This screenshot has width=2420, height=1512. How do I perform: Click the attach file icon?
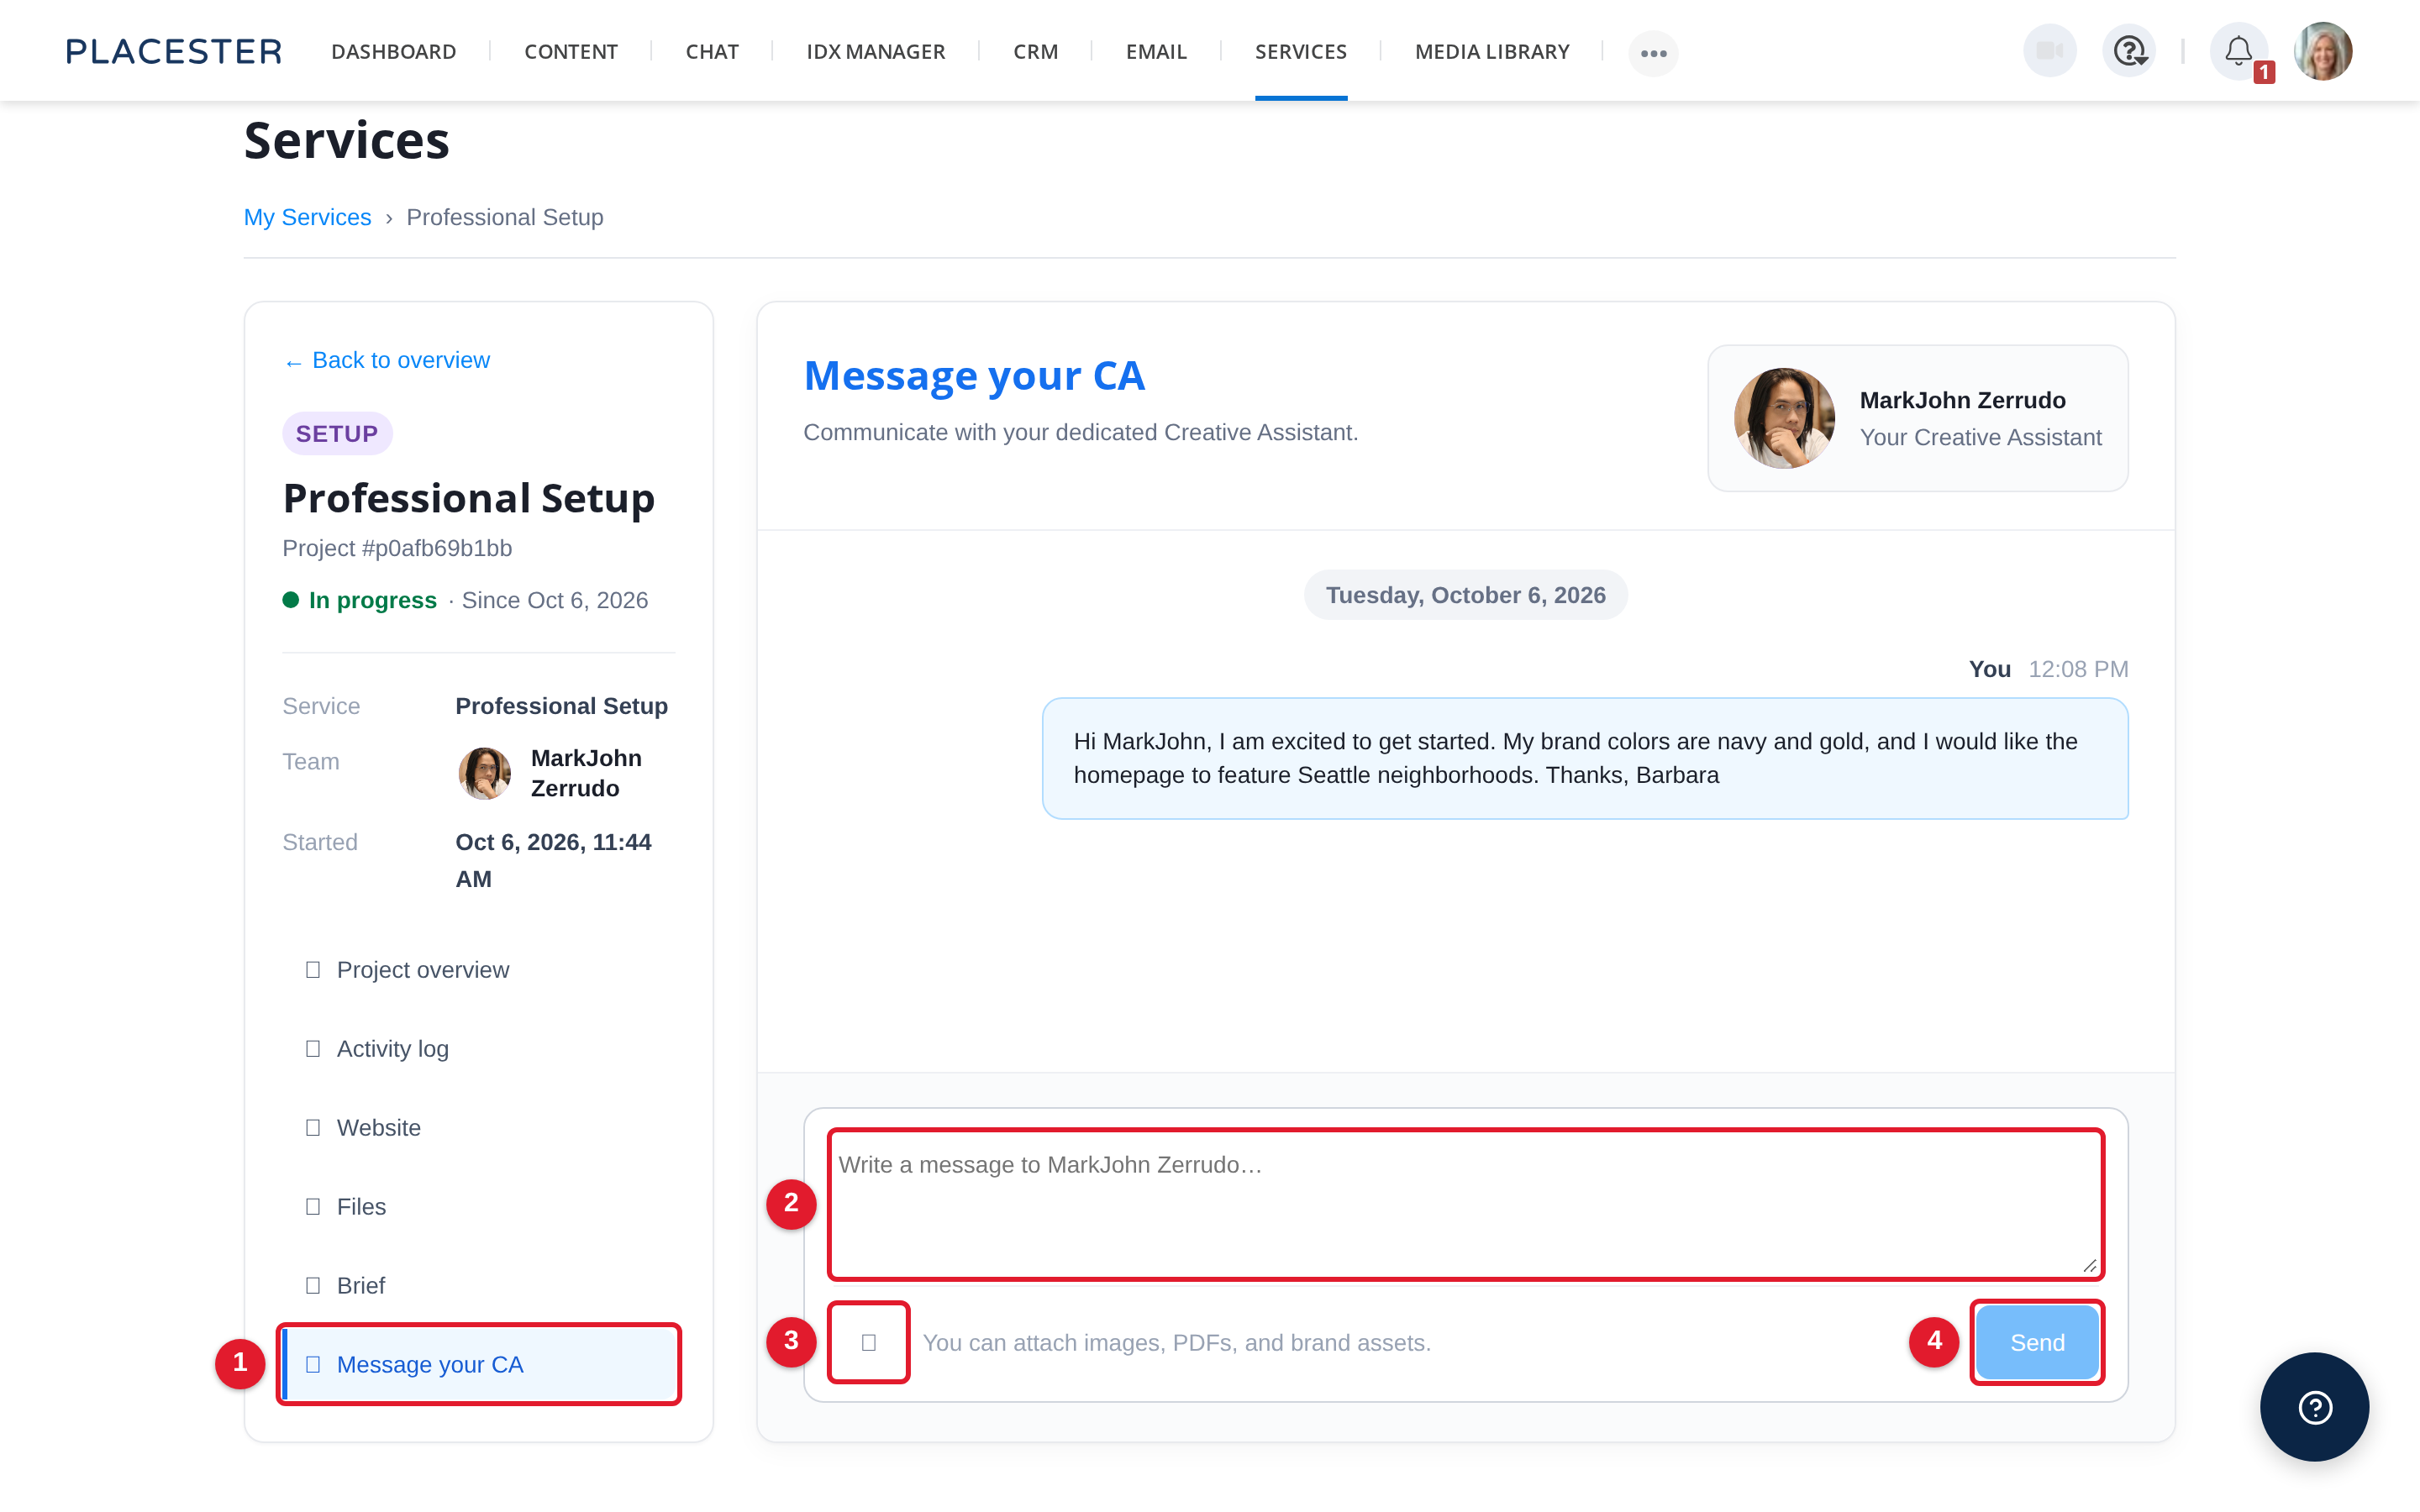[868, 1342]
